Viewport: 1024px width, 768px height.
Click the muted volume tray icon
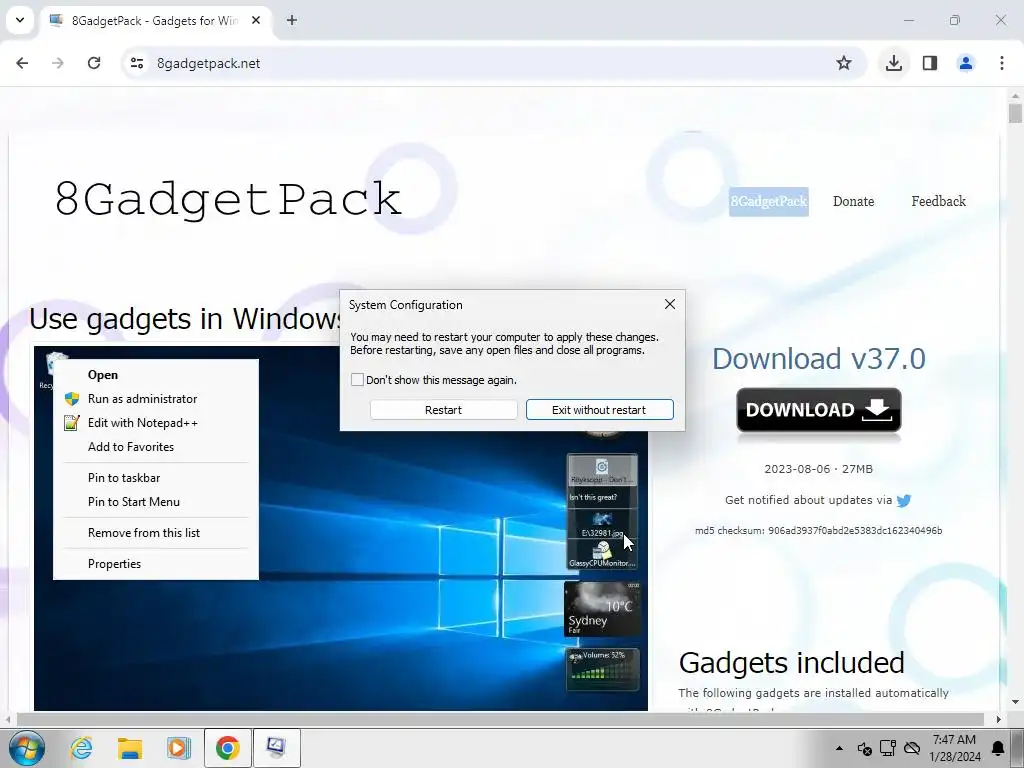(x=864, y=748)
